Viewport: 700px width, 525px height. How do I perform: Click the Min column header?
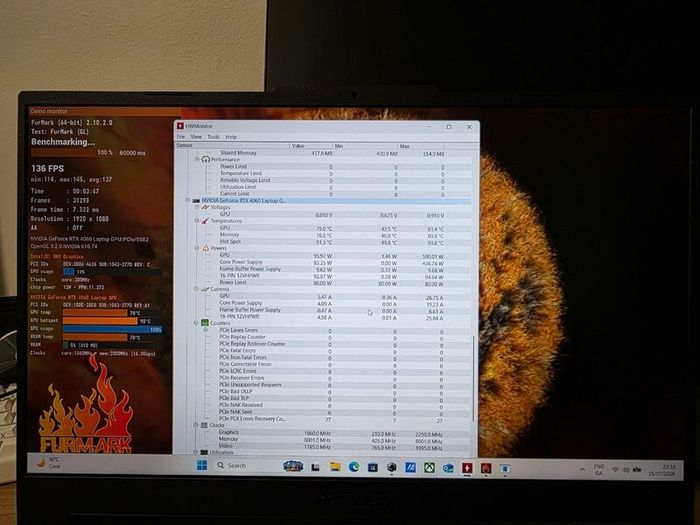365,146
